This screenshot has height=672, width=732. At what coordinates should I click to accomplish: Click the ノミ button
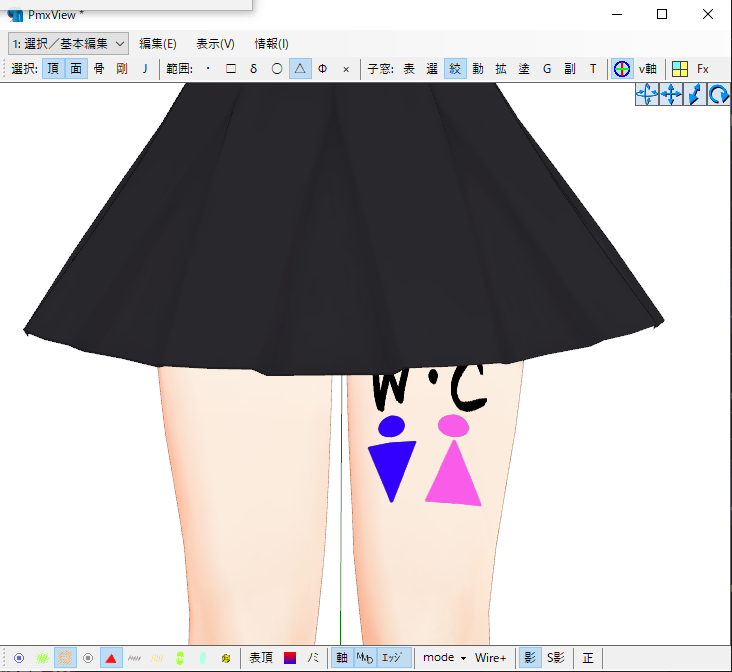coord(313,658)
